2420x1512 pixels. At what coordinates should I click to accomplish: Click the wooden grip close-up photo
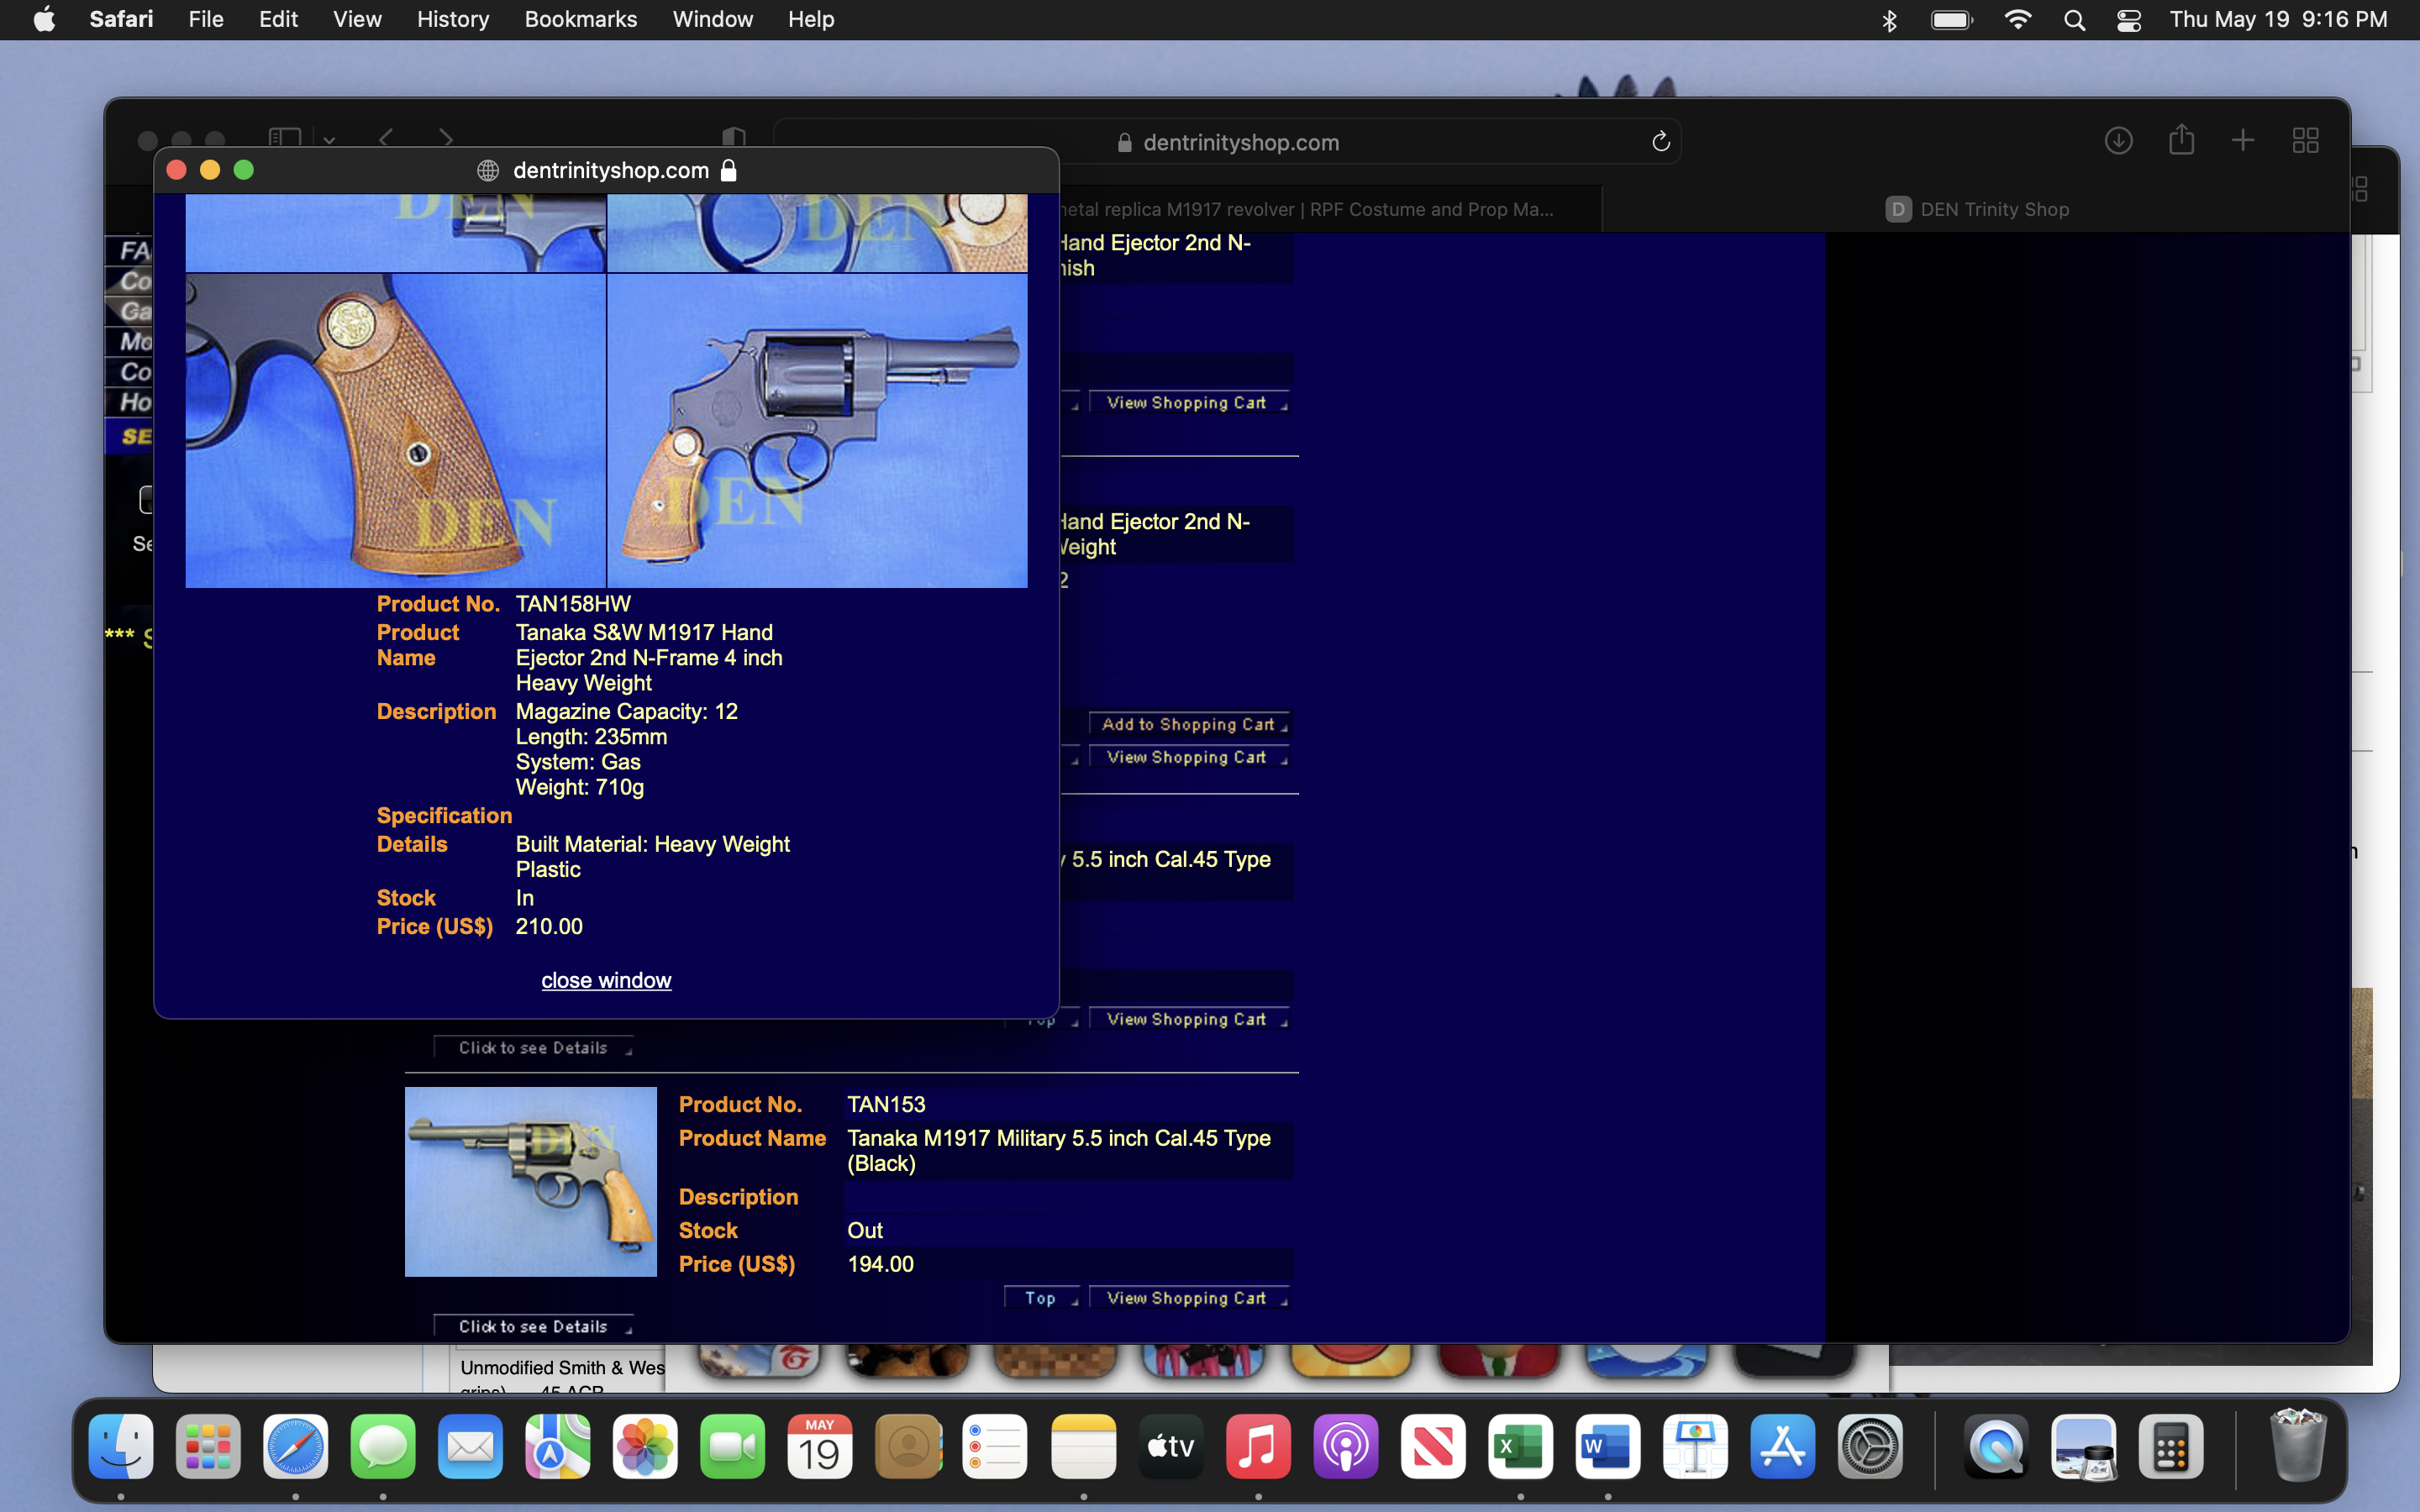[396, 431]
